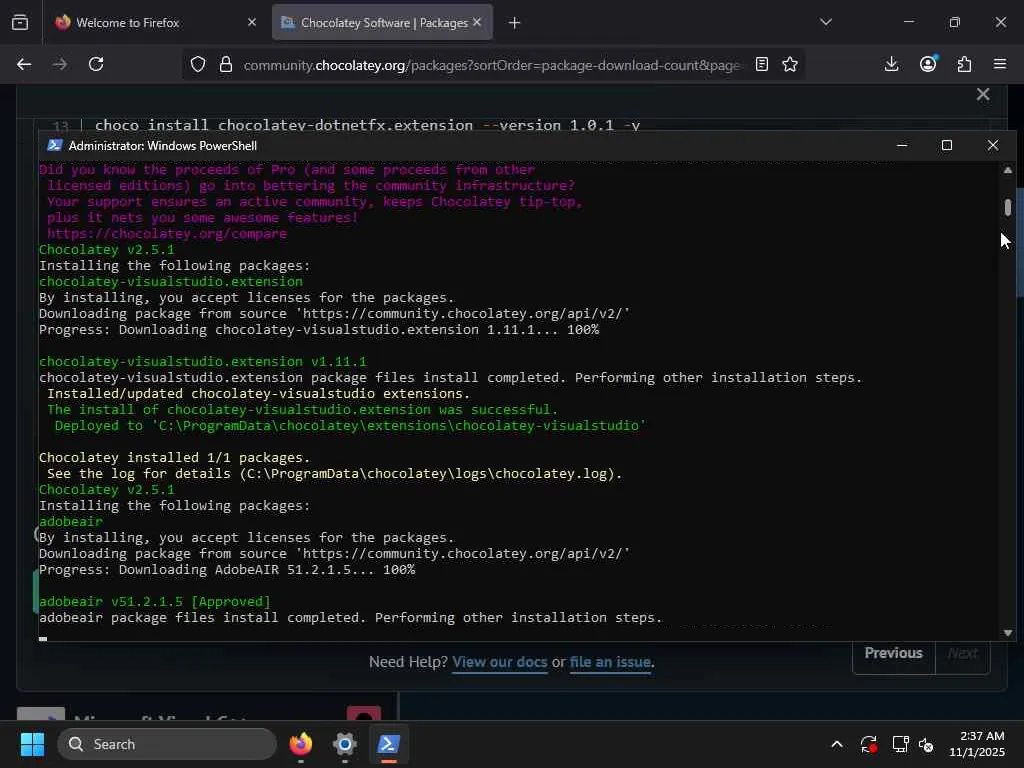The width and height of the screenshot is (1024, 768).
Task: Click the greyed-out Next button
Action: coord(963,653)
